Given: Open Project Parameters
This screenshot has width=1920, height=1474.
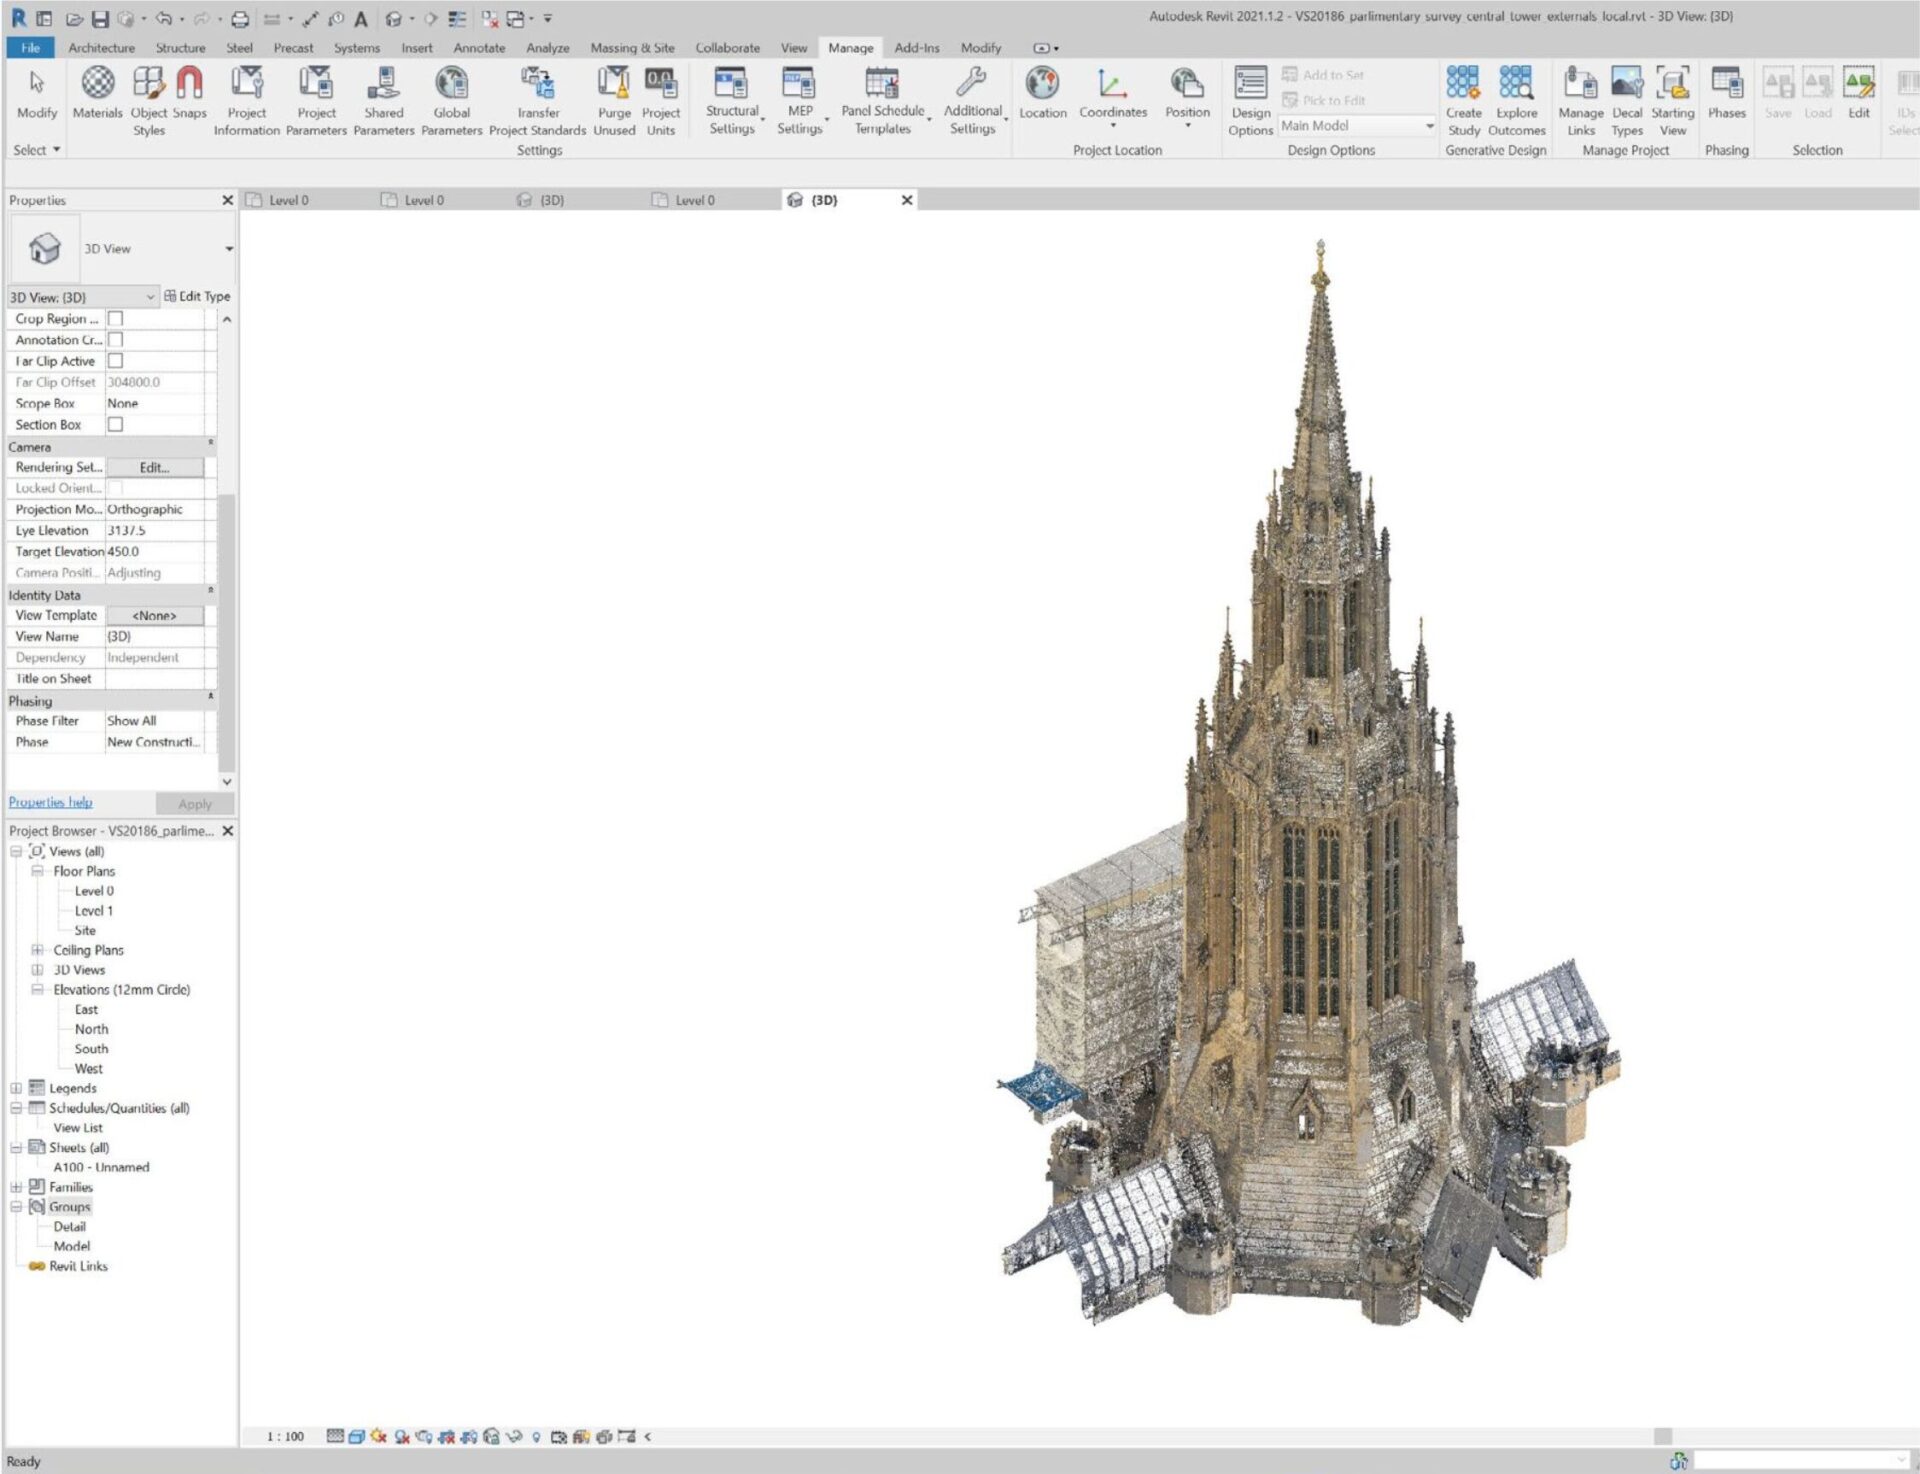Looking at the screenshot, I should coord(316,101).
